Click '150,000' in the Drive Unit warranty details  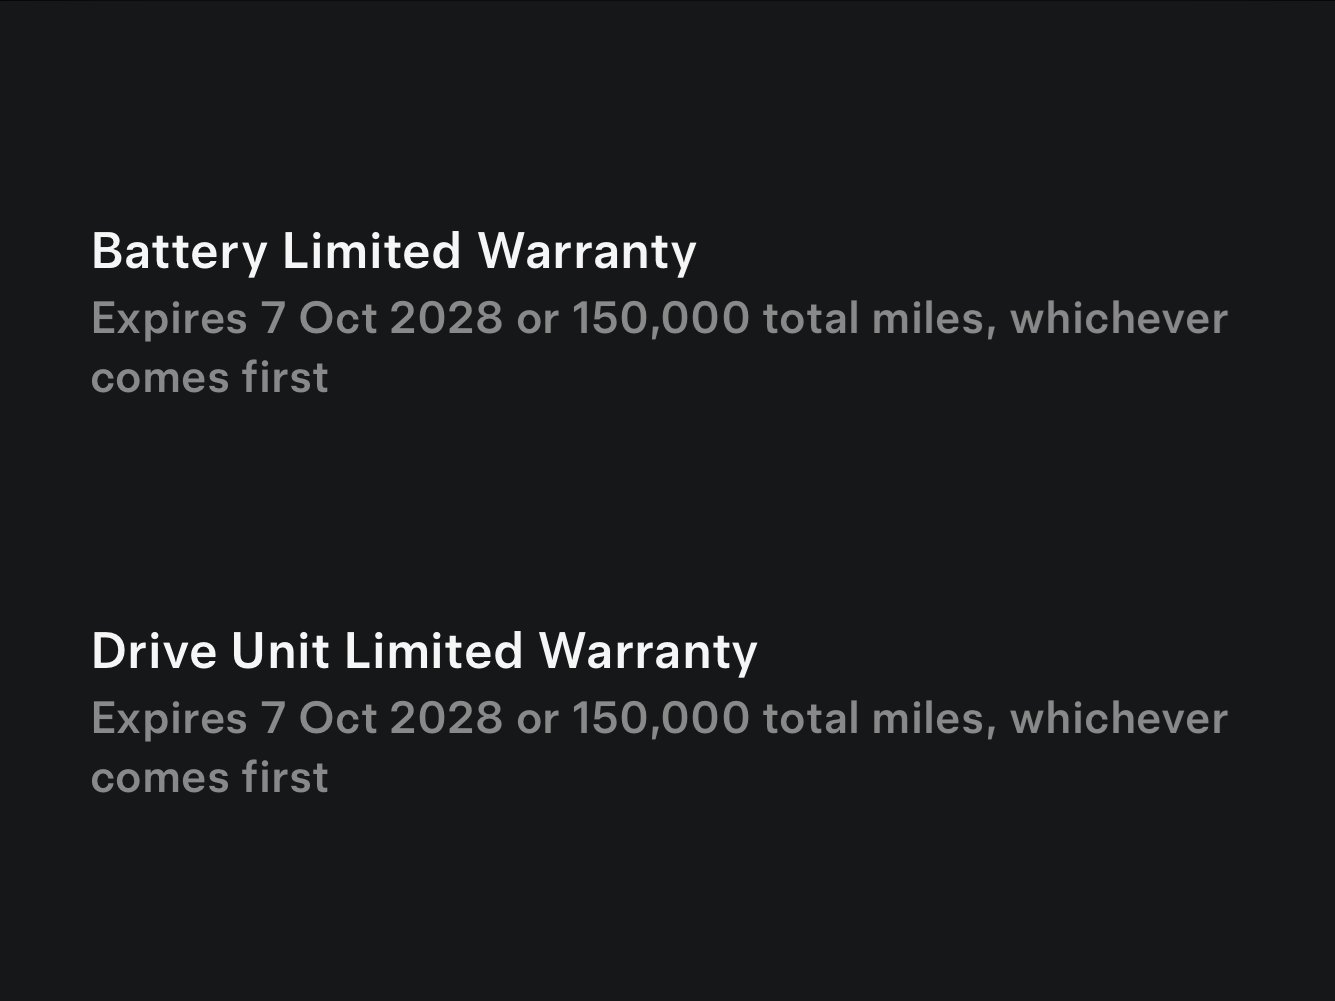[x=660, y=719]
